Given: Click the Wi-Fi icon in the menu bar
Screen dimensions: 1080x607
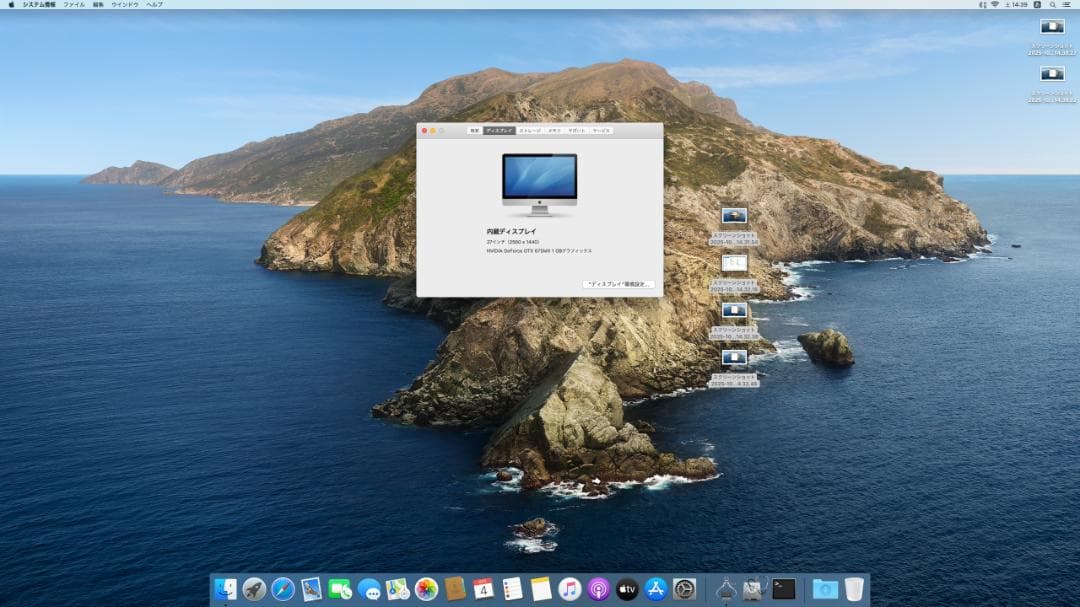Looking at the screenshot, I should (995, 5).
